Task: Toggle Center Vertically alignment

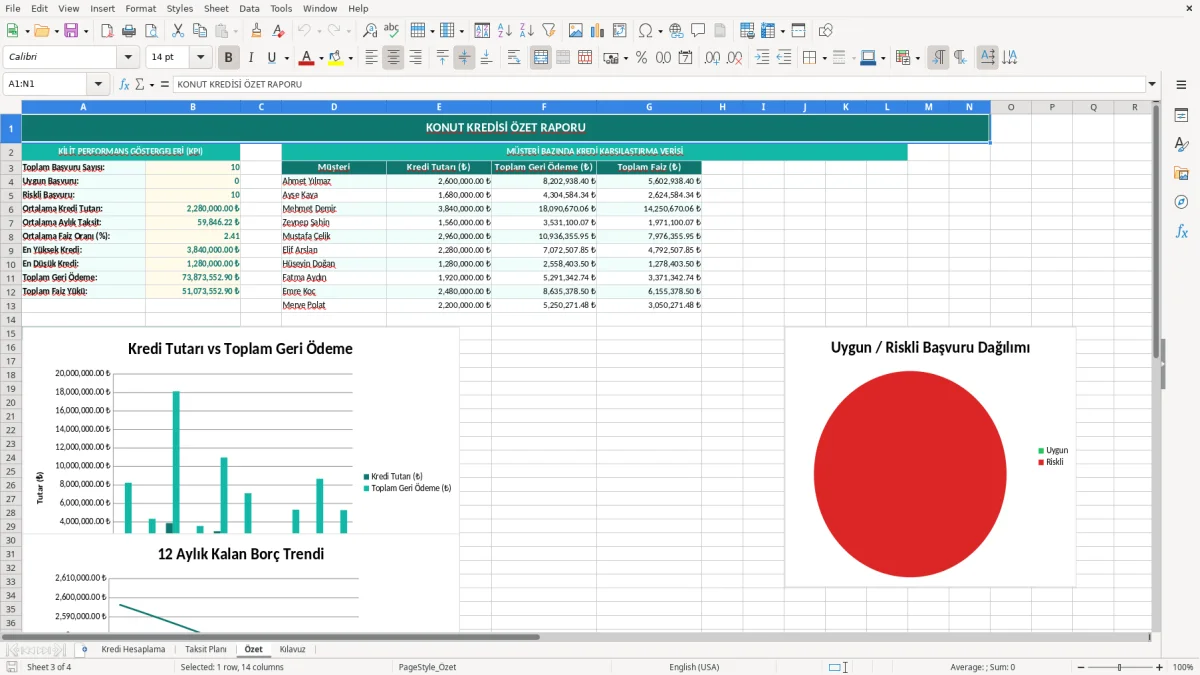Action: (464, 58)
